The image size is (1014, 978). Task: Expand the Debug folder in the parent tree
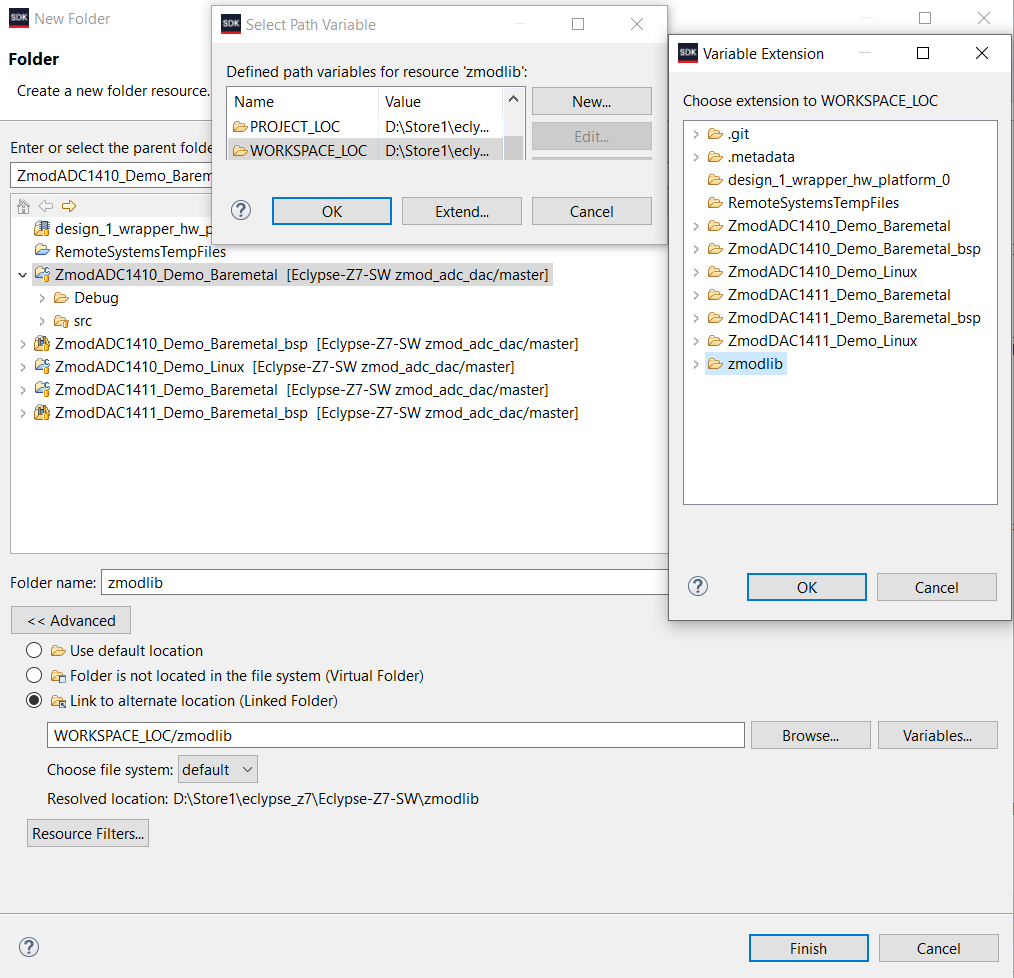click(x=42, y=298)
